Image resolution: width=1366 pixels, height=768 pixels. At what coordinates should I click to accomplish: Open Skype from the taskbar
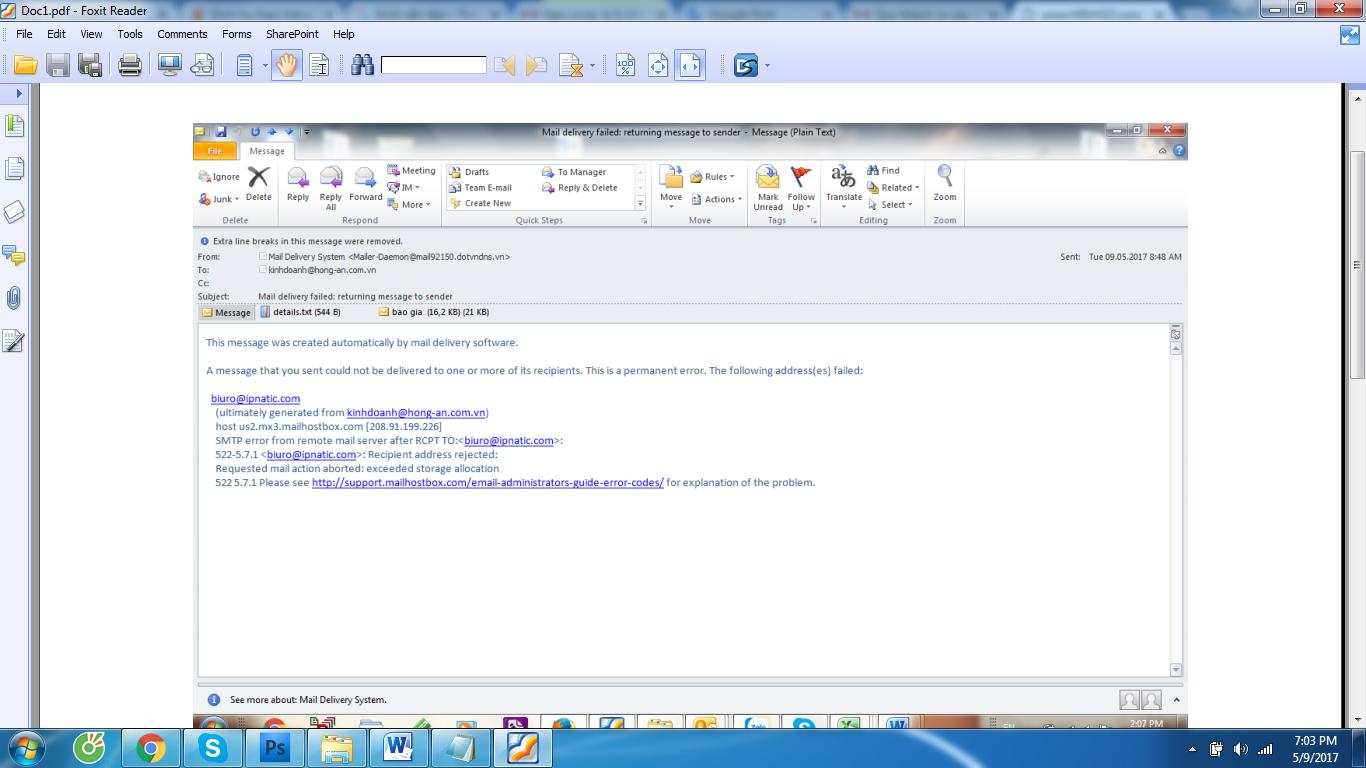(x=213, y=748)
